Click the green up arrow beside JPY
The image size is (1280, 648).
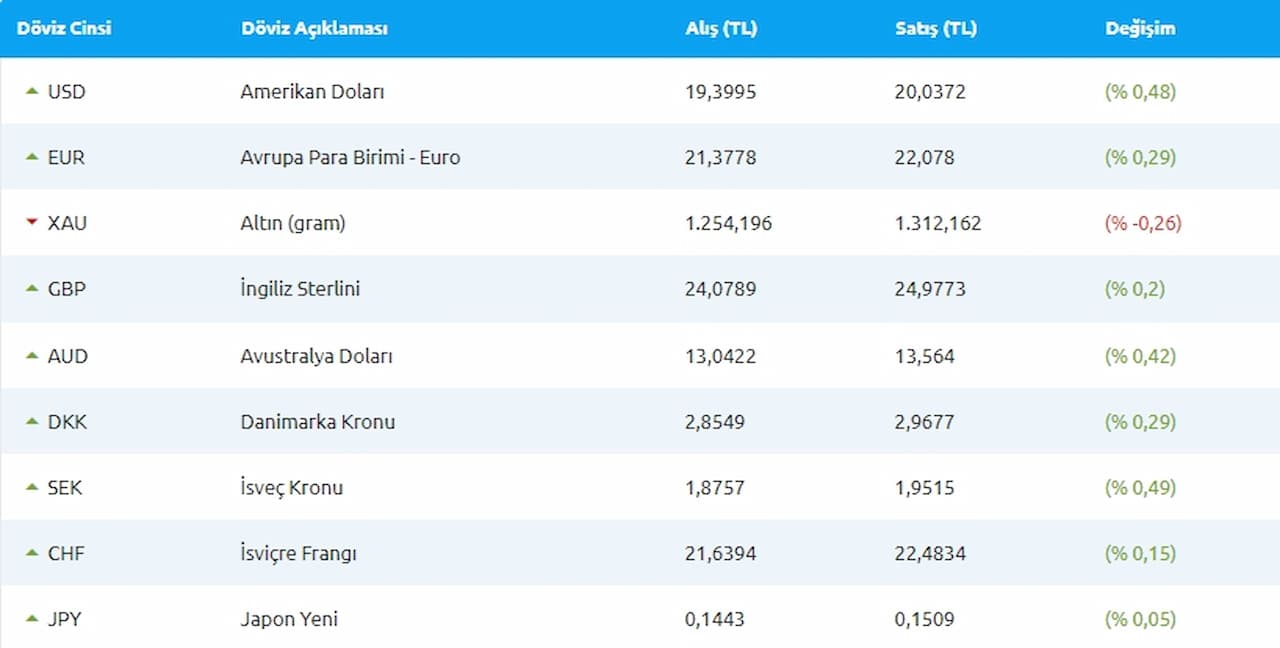(x=32, y=619)
